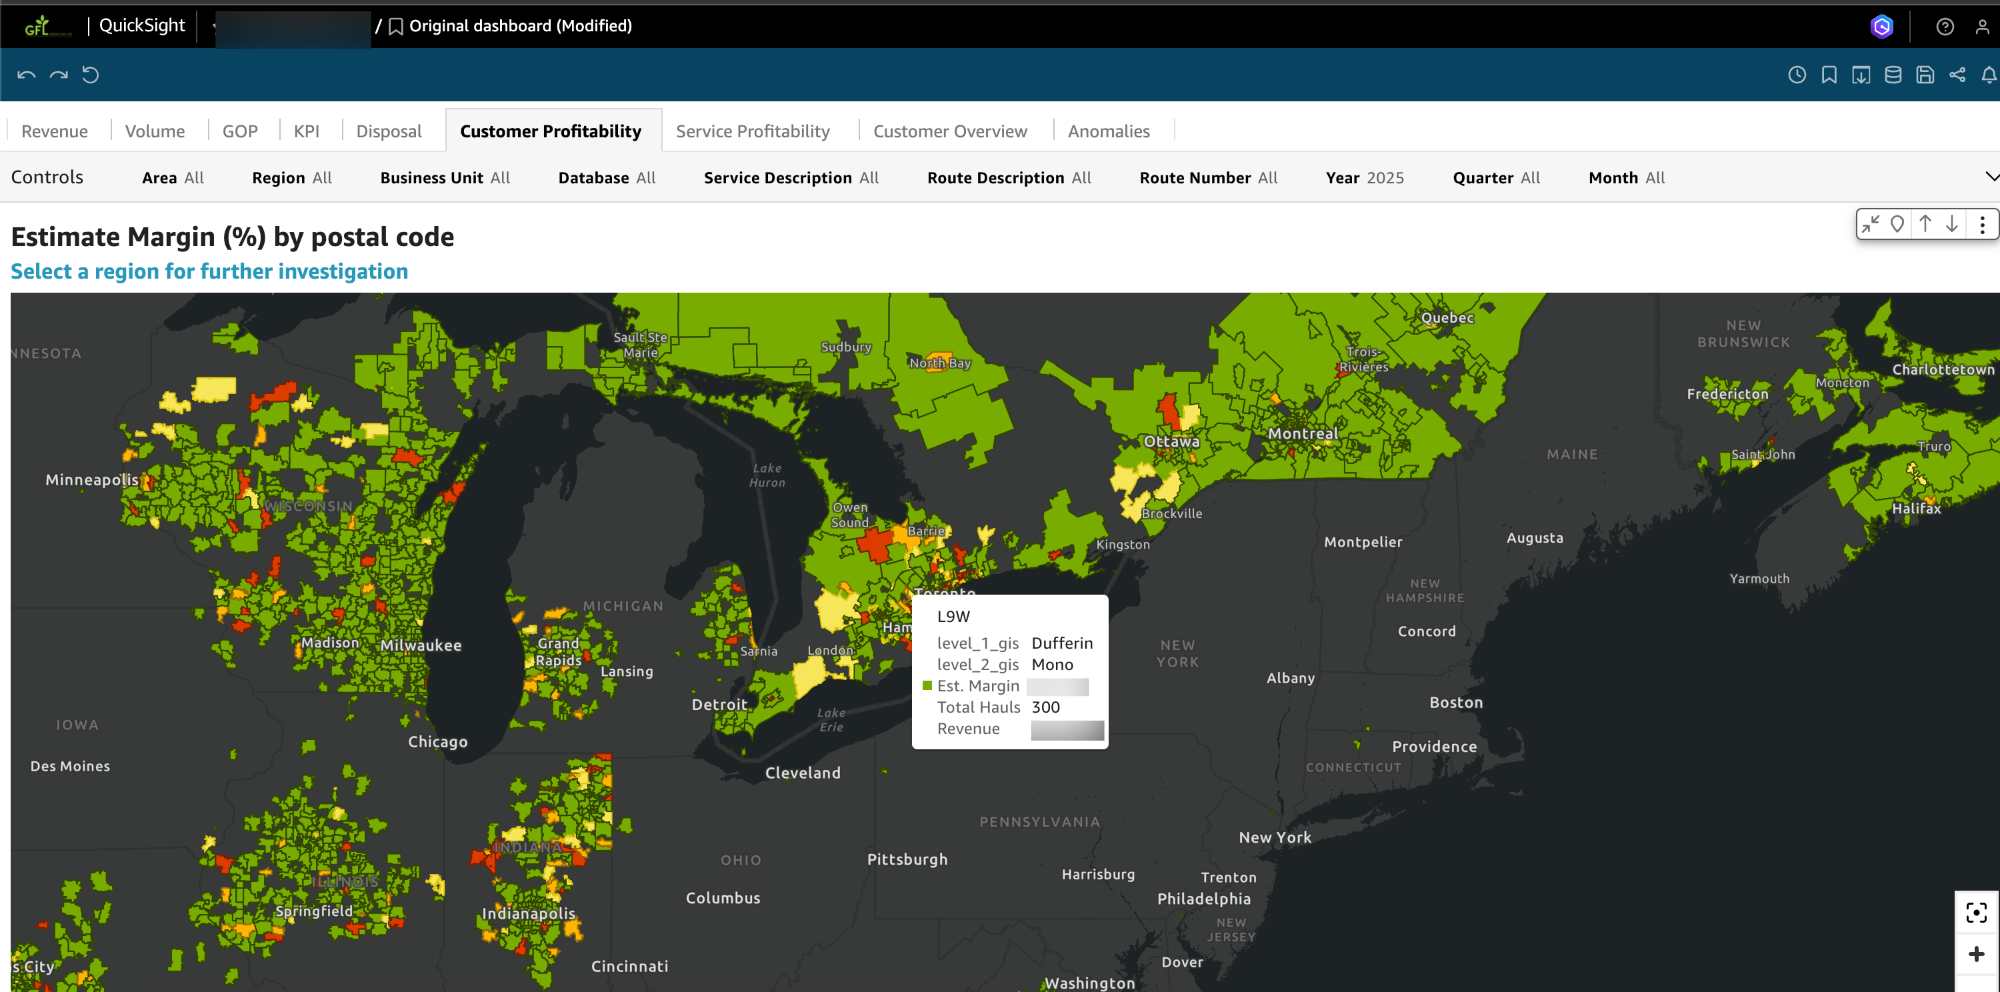Image resolution: width=2000 pixels, height=992 pixels.
Task: Open the share icon in the toolbar
Action: click(1957, 75)
